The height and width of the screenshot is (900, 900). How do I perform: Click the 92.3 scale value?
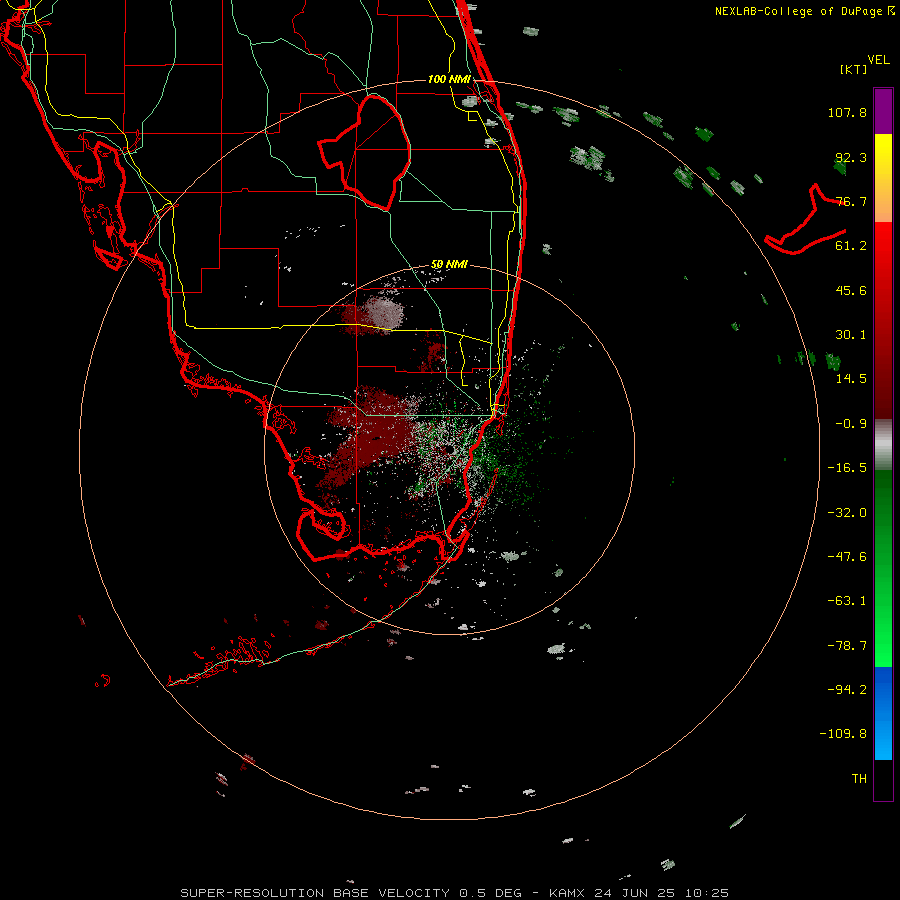[851, 157]
